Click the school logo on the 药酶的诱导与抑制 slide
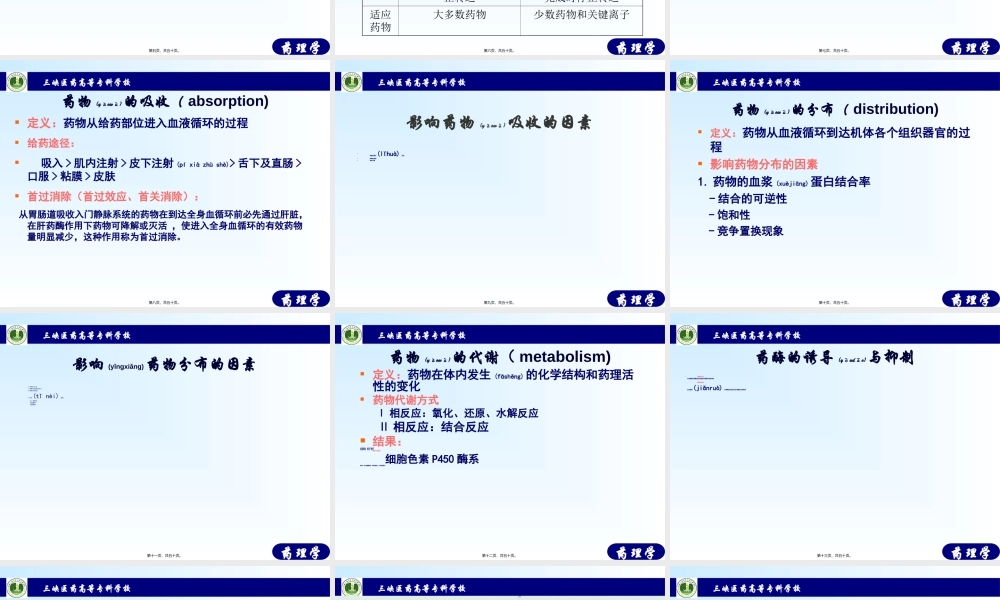The image size is (1000, 600). (687, 335)
